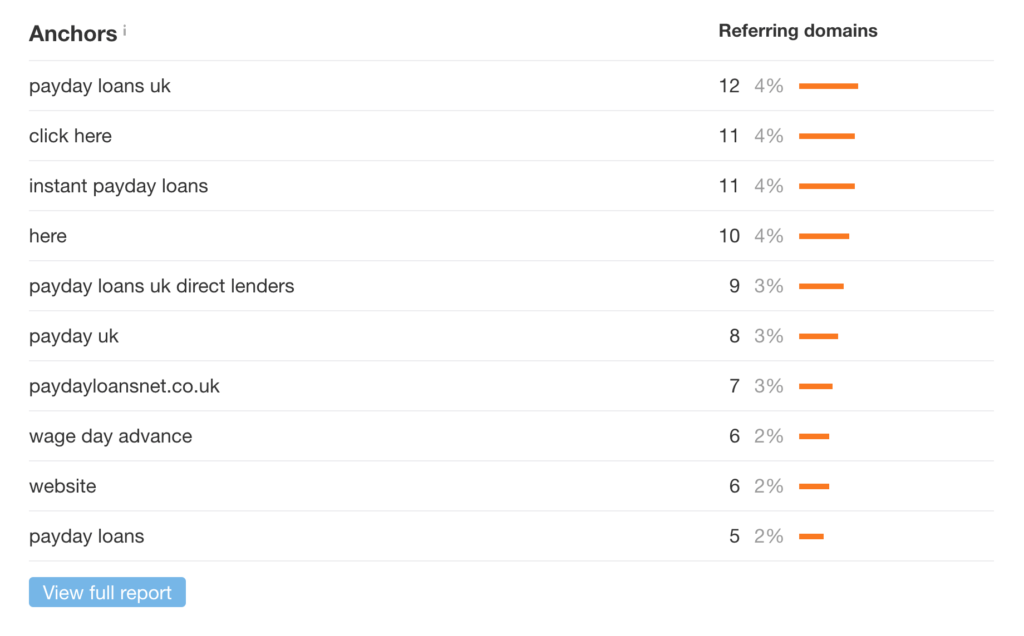Click the orange bar for 'payday loans uk'

coord(828,86)
